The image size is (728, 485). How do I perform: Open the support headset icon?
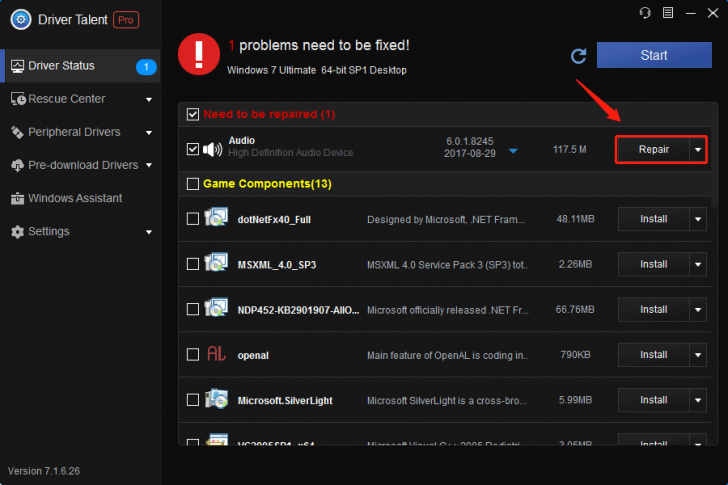coord(645,13)
